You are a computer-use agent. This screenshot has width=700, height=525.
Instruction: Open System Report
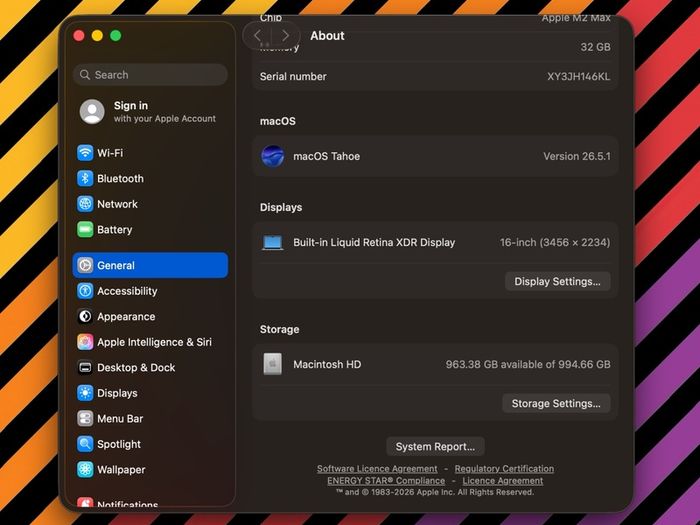[435, 446]
